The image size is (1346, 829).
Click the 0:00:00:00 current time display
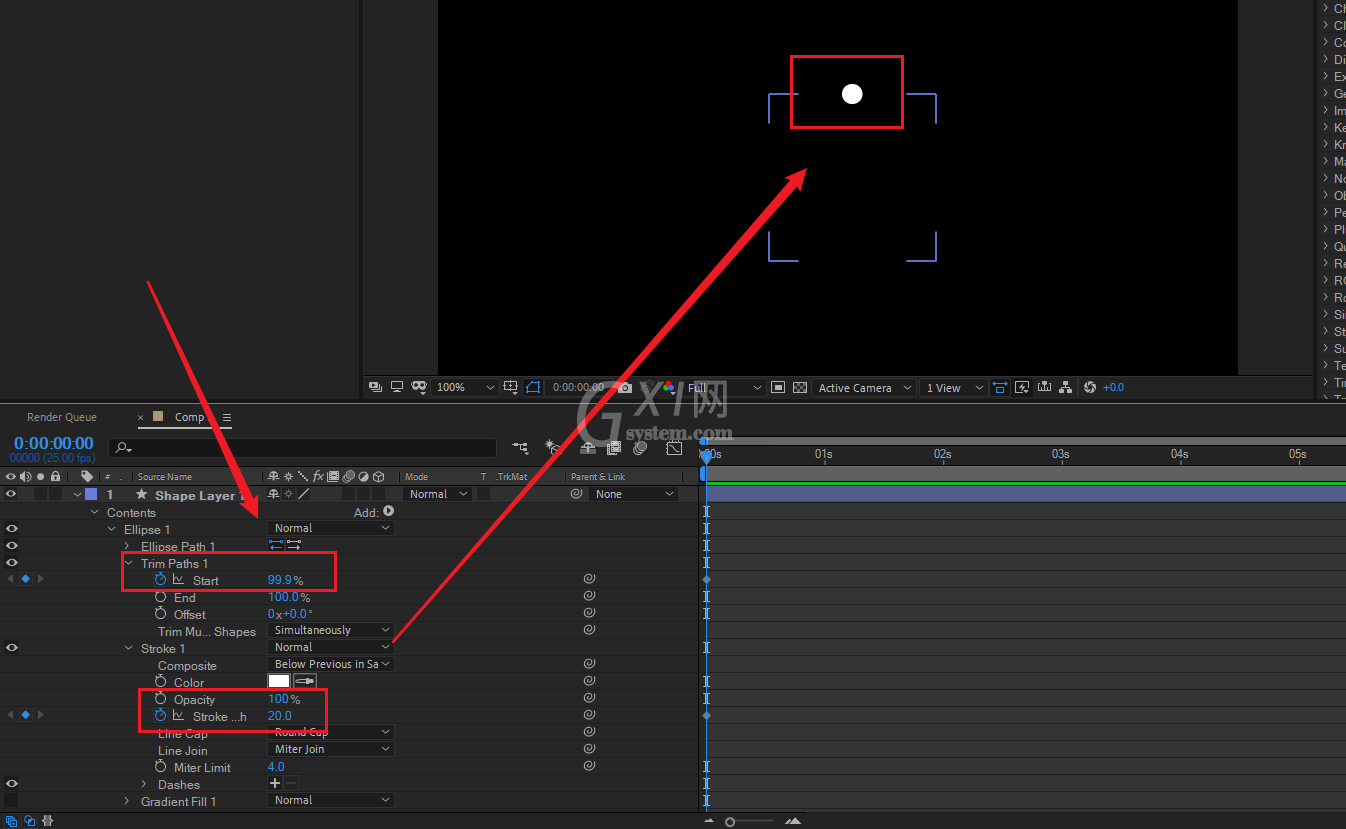tap(54, 443)
